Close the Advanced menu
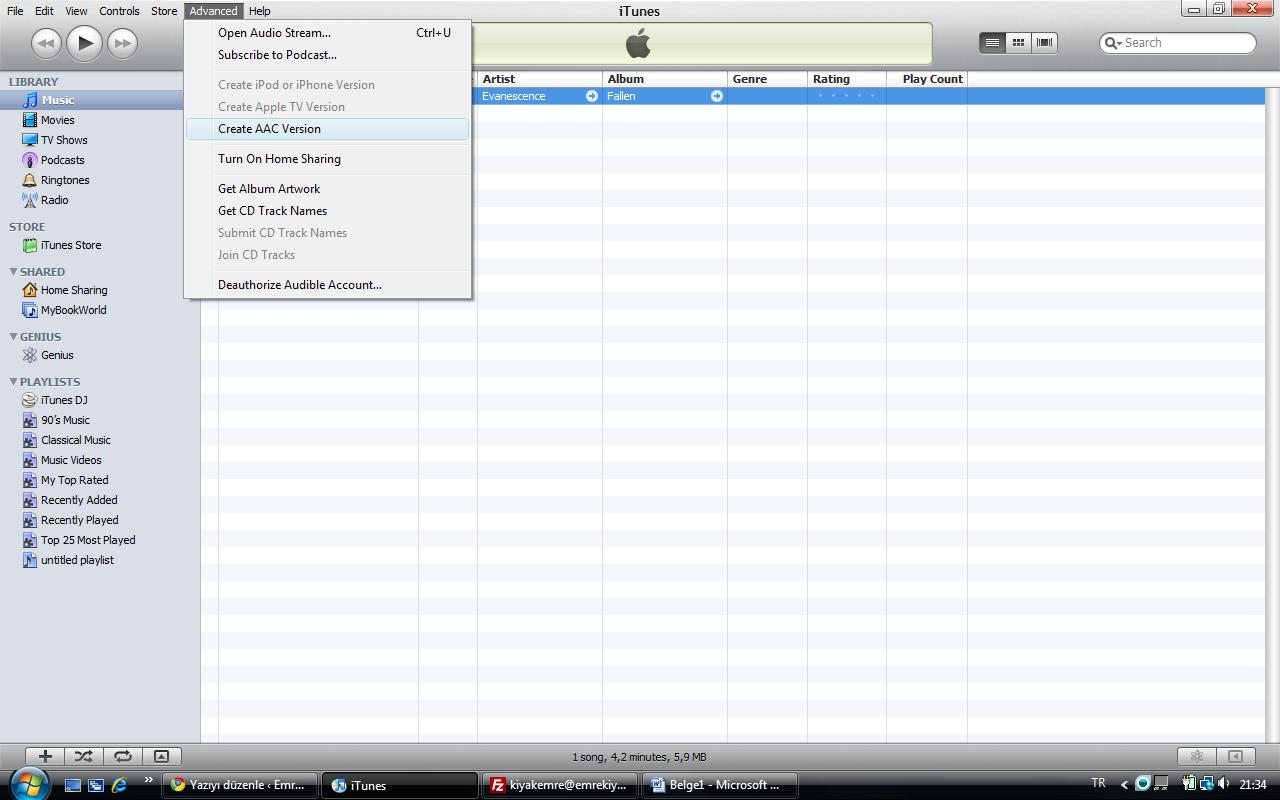Viewport: 1280px width, 800px height. 213,11
